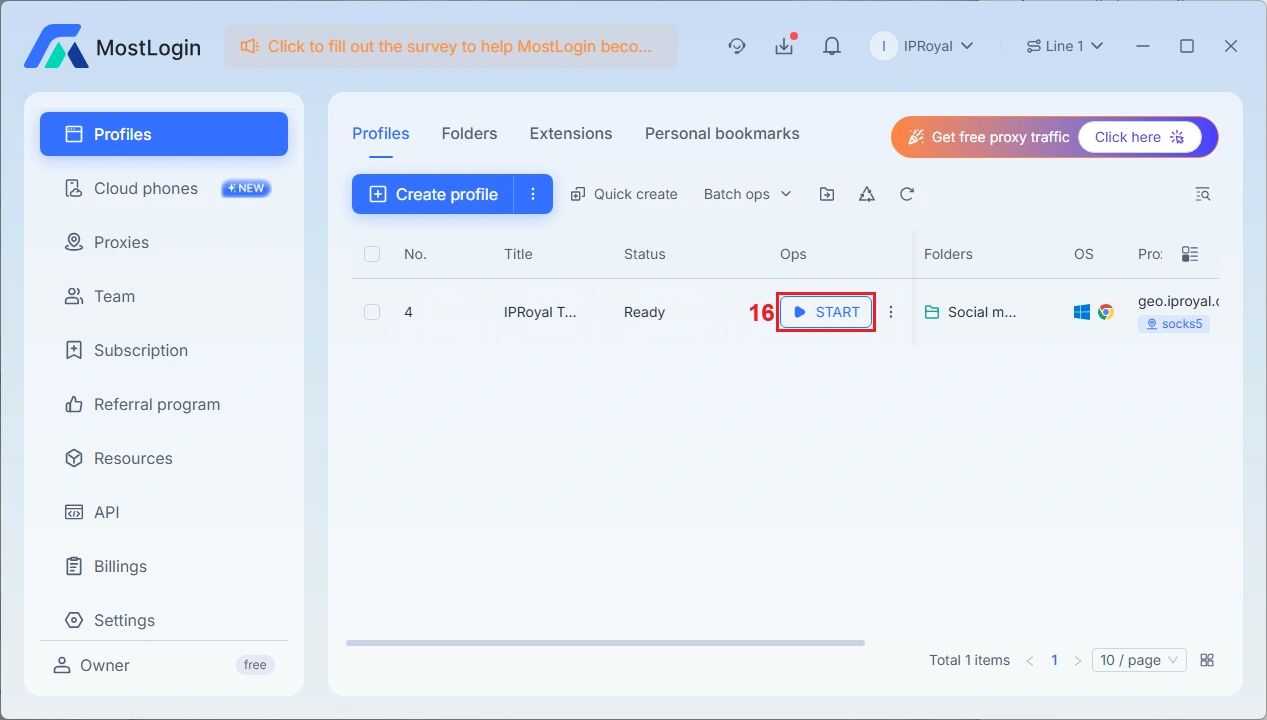Open Proxies in the sidebar
Viewport: 1267px width, 720px height.
[164, 242]
